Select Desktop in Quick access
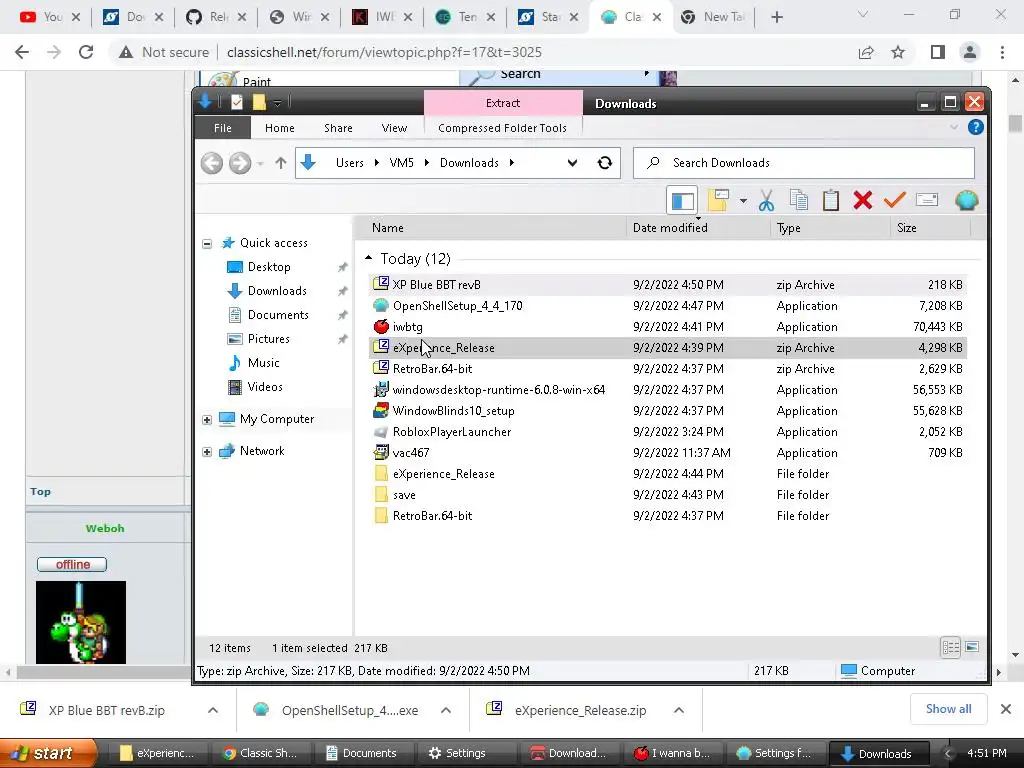Image resolution: width=1024 pixels, height=768 pixels. pos(269,266)
